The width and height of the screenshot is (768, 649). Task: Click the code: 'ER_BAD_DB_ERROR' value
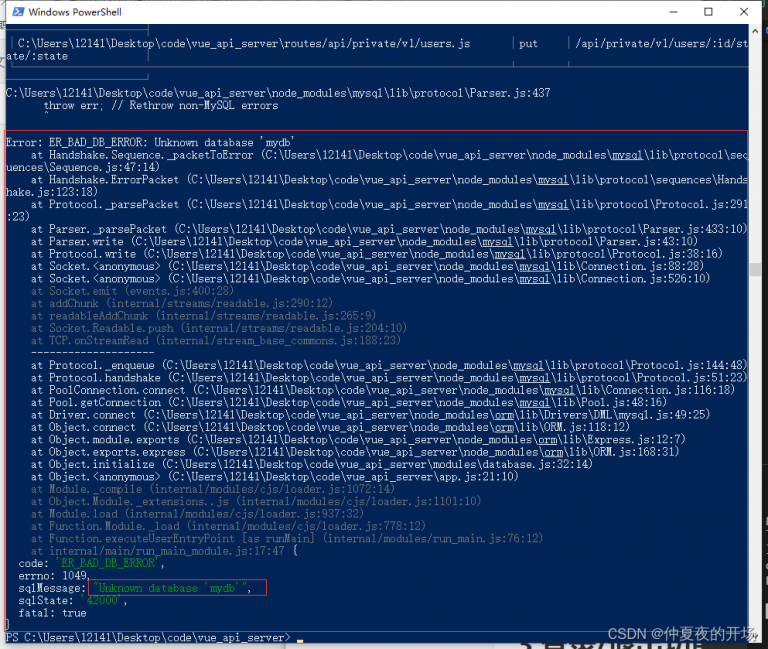108,563
